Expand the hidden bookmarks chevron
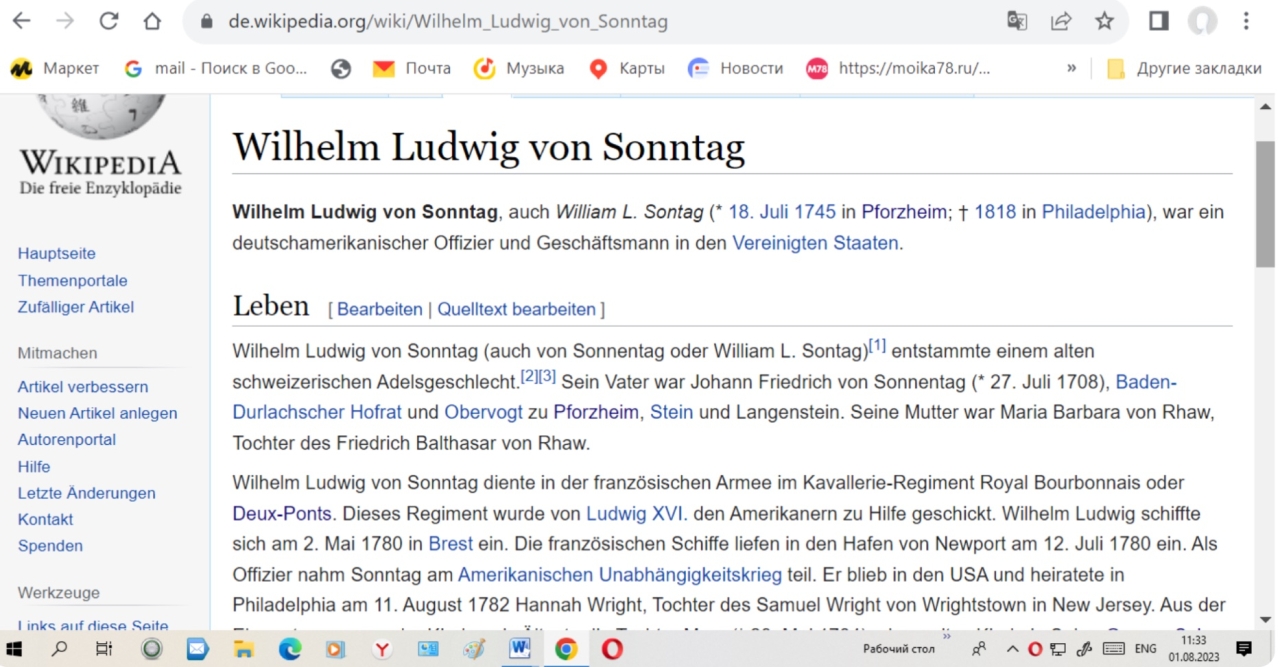Screen dimensions: 1280x667 click(1071, 68)
